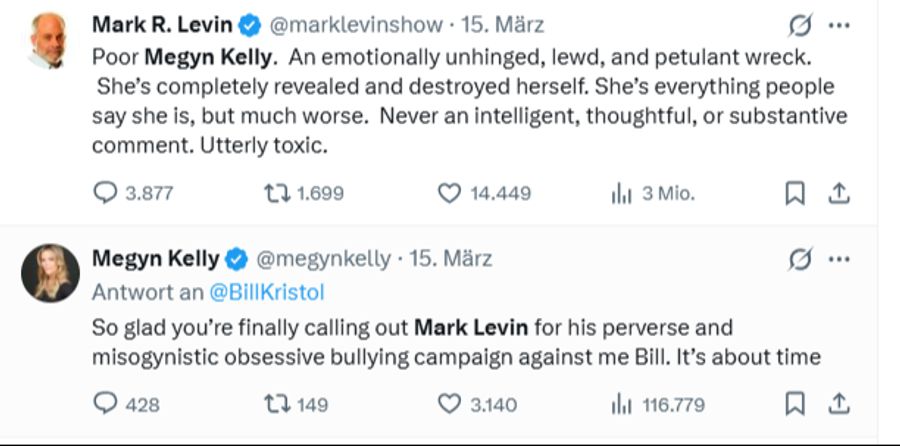Image resolution: width=900 pixels, height=446 pixels.
Task: Open Grok icon on Kelly's tweet
Action: click(x=799, y=259)
